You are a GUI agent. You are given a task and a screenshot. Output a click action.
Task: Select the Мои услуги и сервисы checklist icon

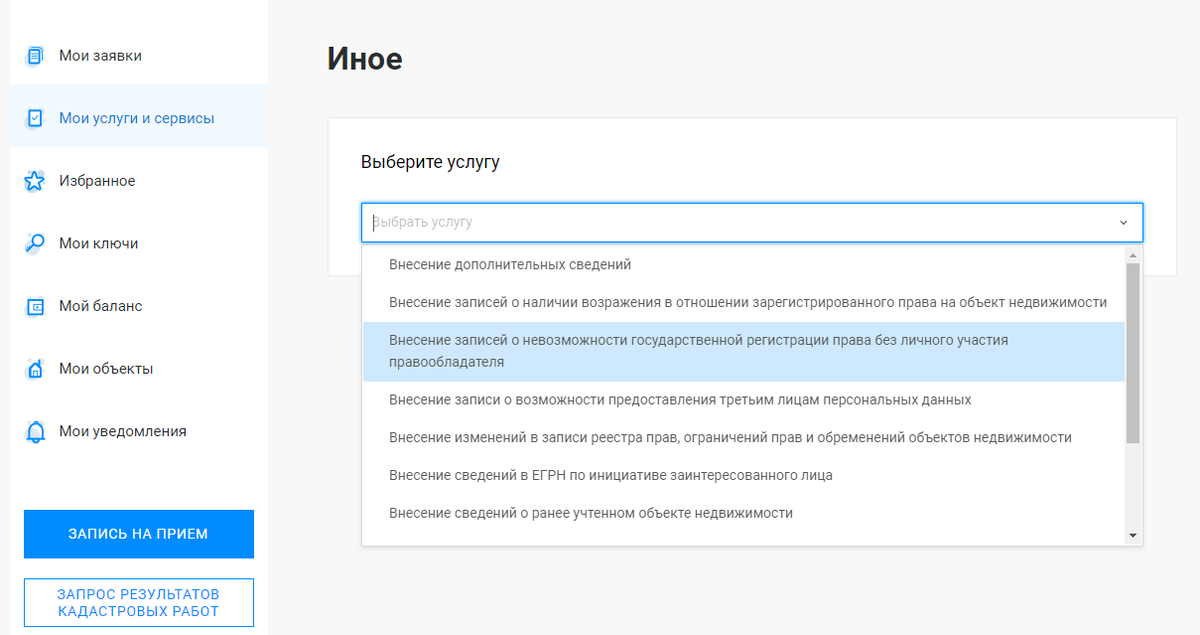(x=33, y=117)
